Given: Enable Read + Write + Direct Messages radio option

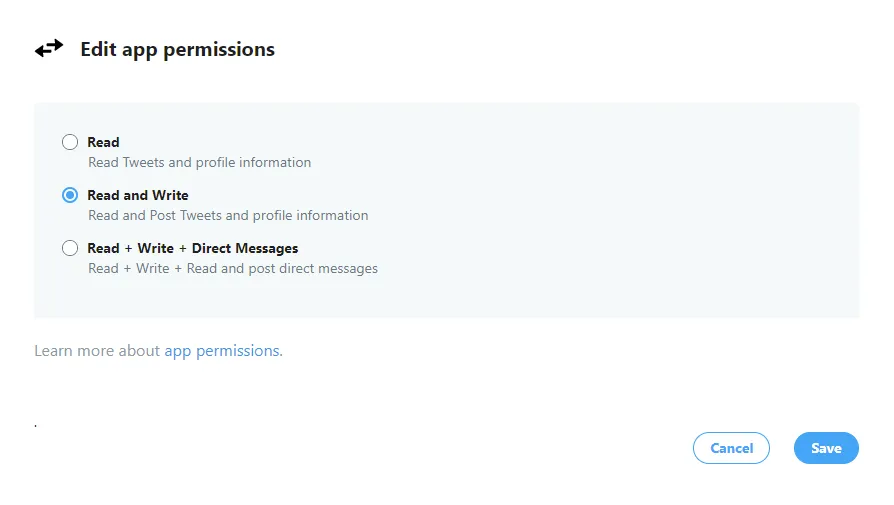Looking at the screenshot, I should tap(70, 248).
